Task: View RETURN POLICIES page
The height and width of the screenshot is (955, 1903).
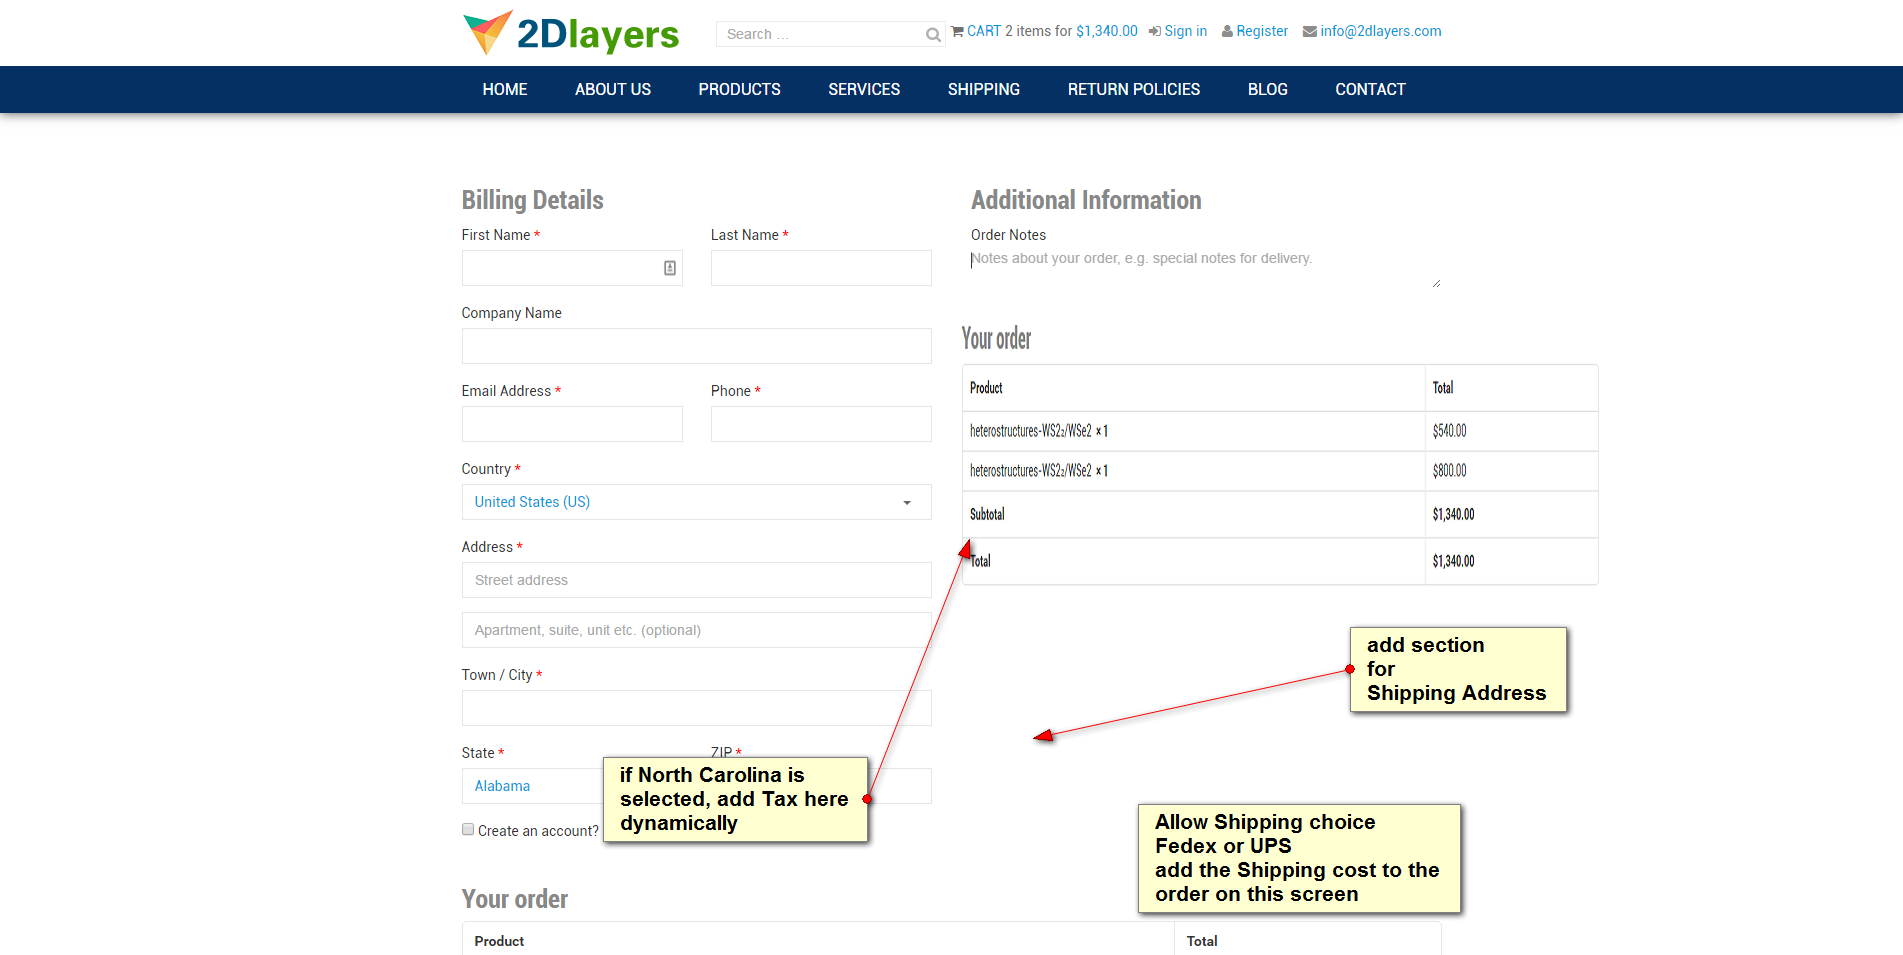Action: click(1134, 90)
